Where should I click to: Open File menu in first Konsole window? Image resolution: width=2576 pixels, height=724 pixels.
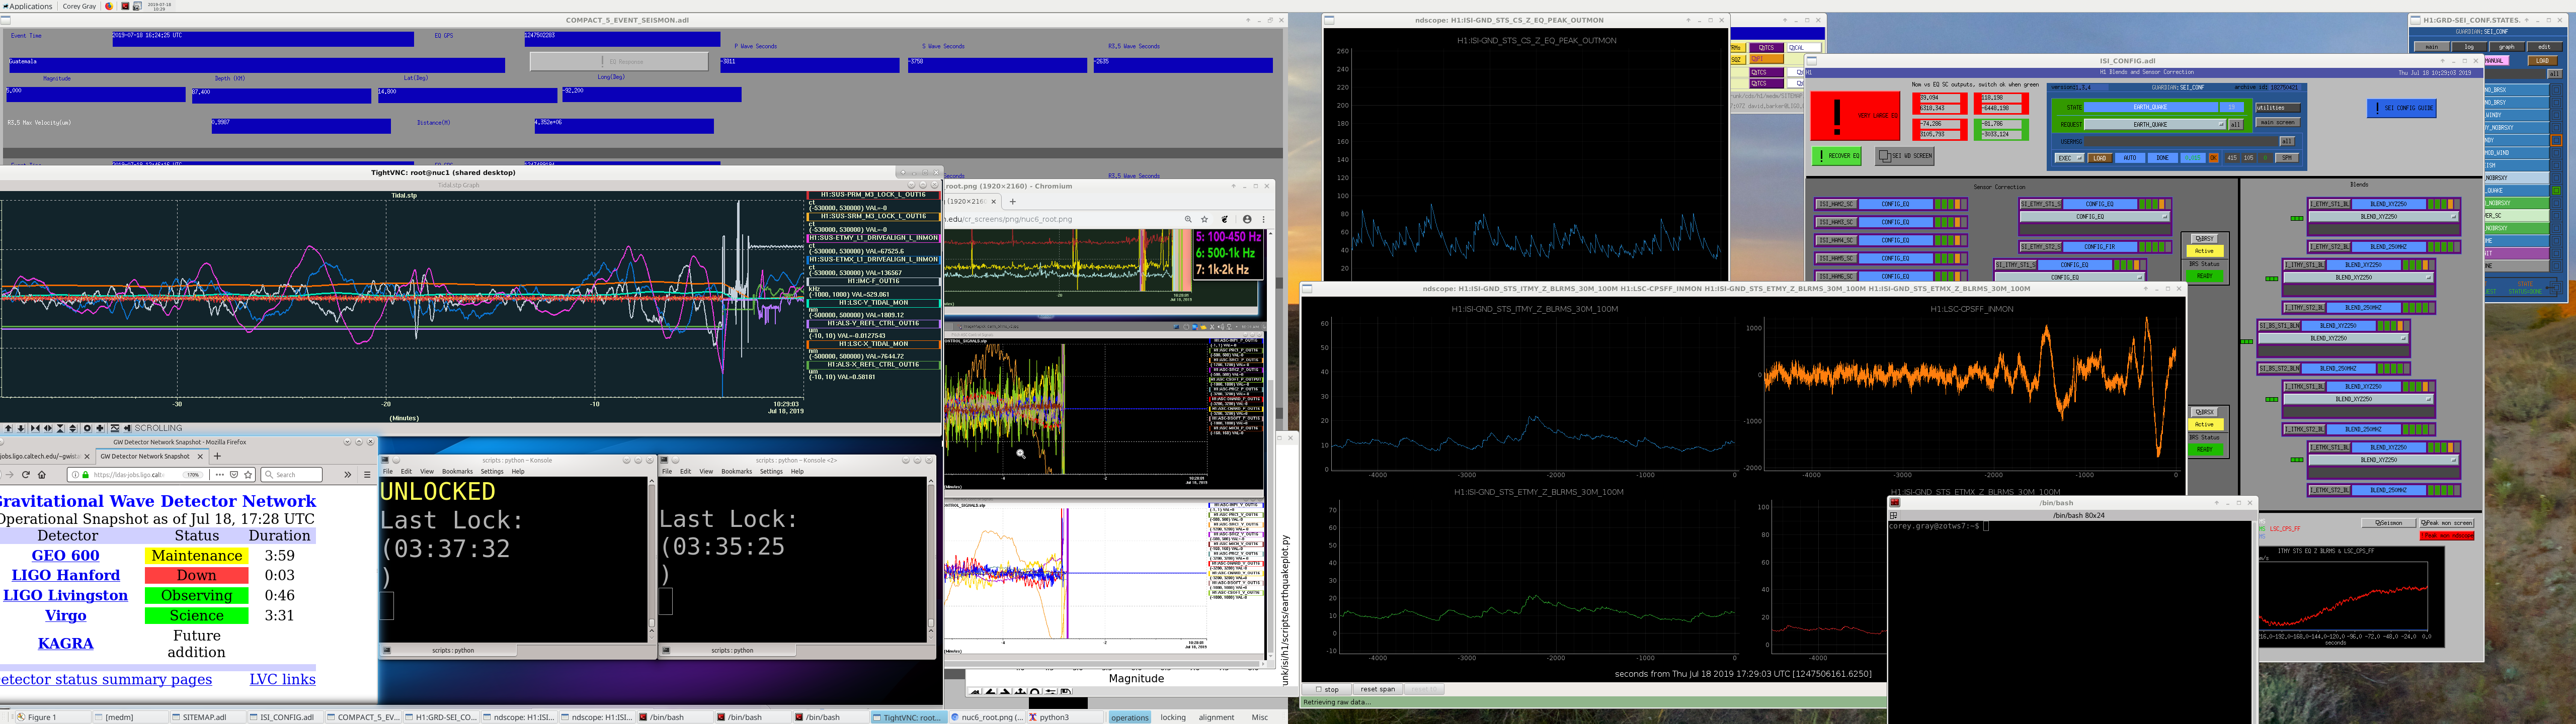click(x=388, y=471)
